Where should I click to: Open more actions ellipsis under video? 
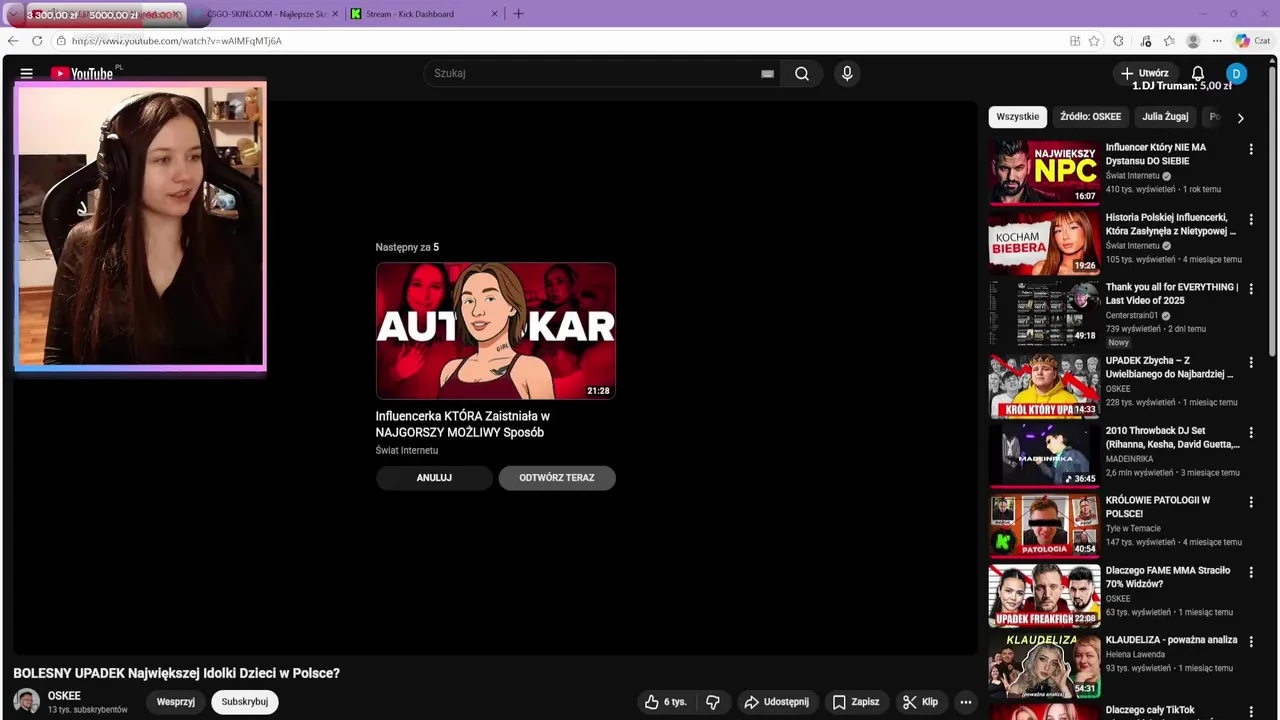[966, 702]
